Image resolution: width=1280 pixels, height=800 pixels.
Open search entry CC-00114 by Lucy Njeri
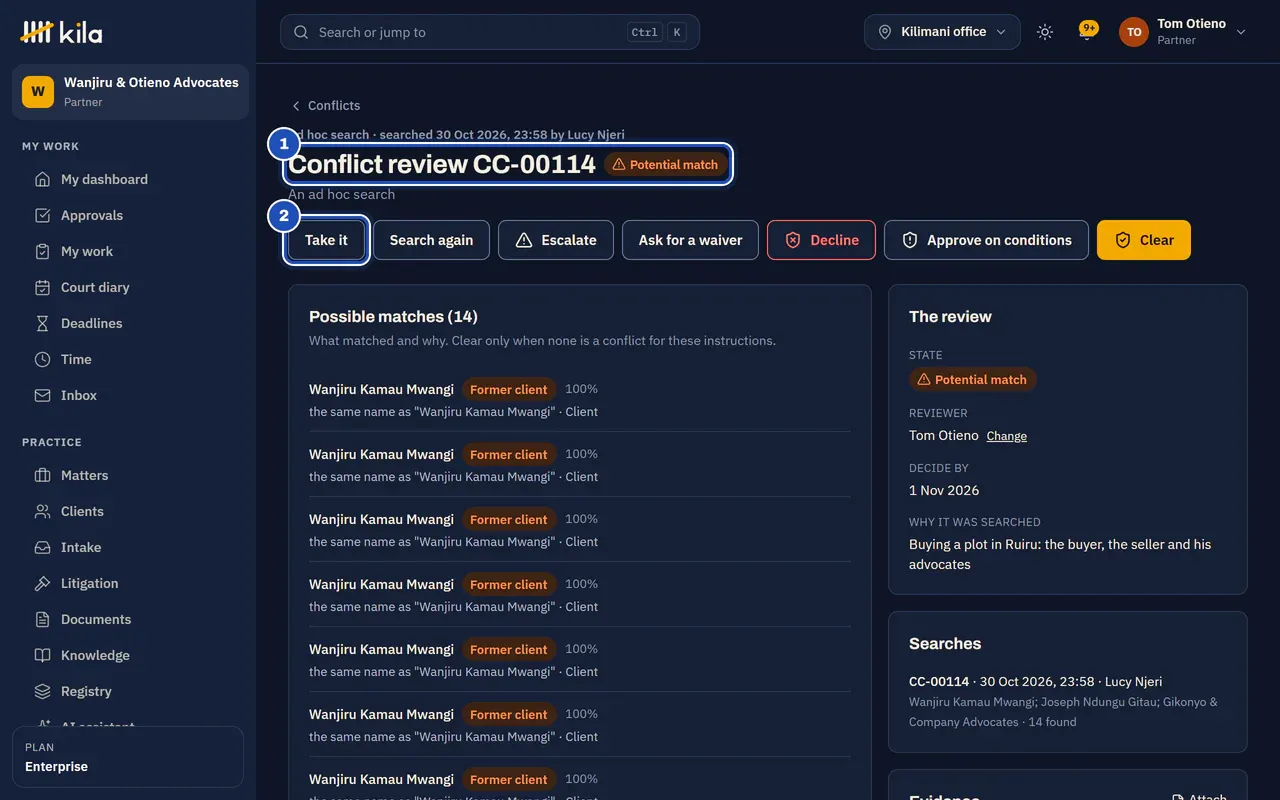[x=1068, y=702]
